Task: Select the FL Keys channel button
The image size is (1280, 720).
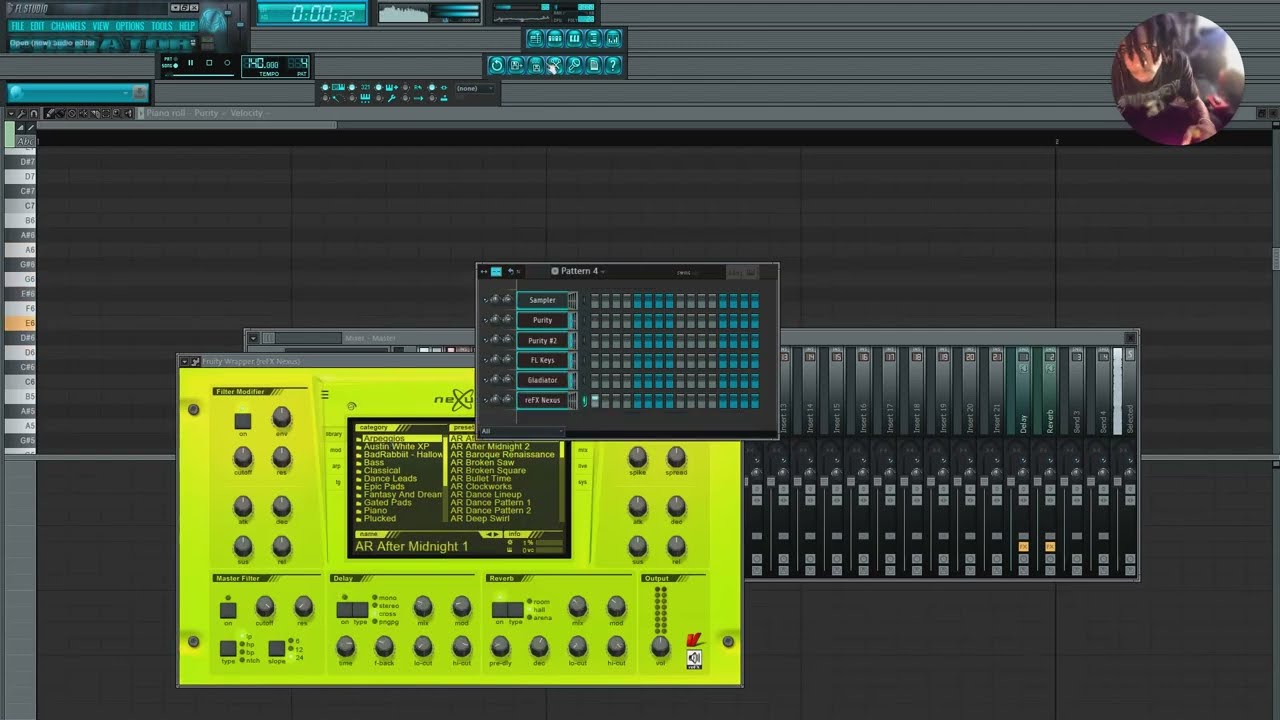Action: click(x=542, y=360)
